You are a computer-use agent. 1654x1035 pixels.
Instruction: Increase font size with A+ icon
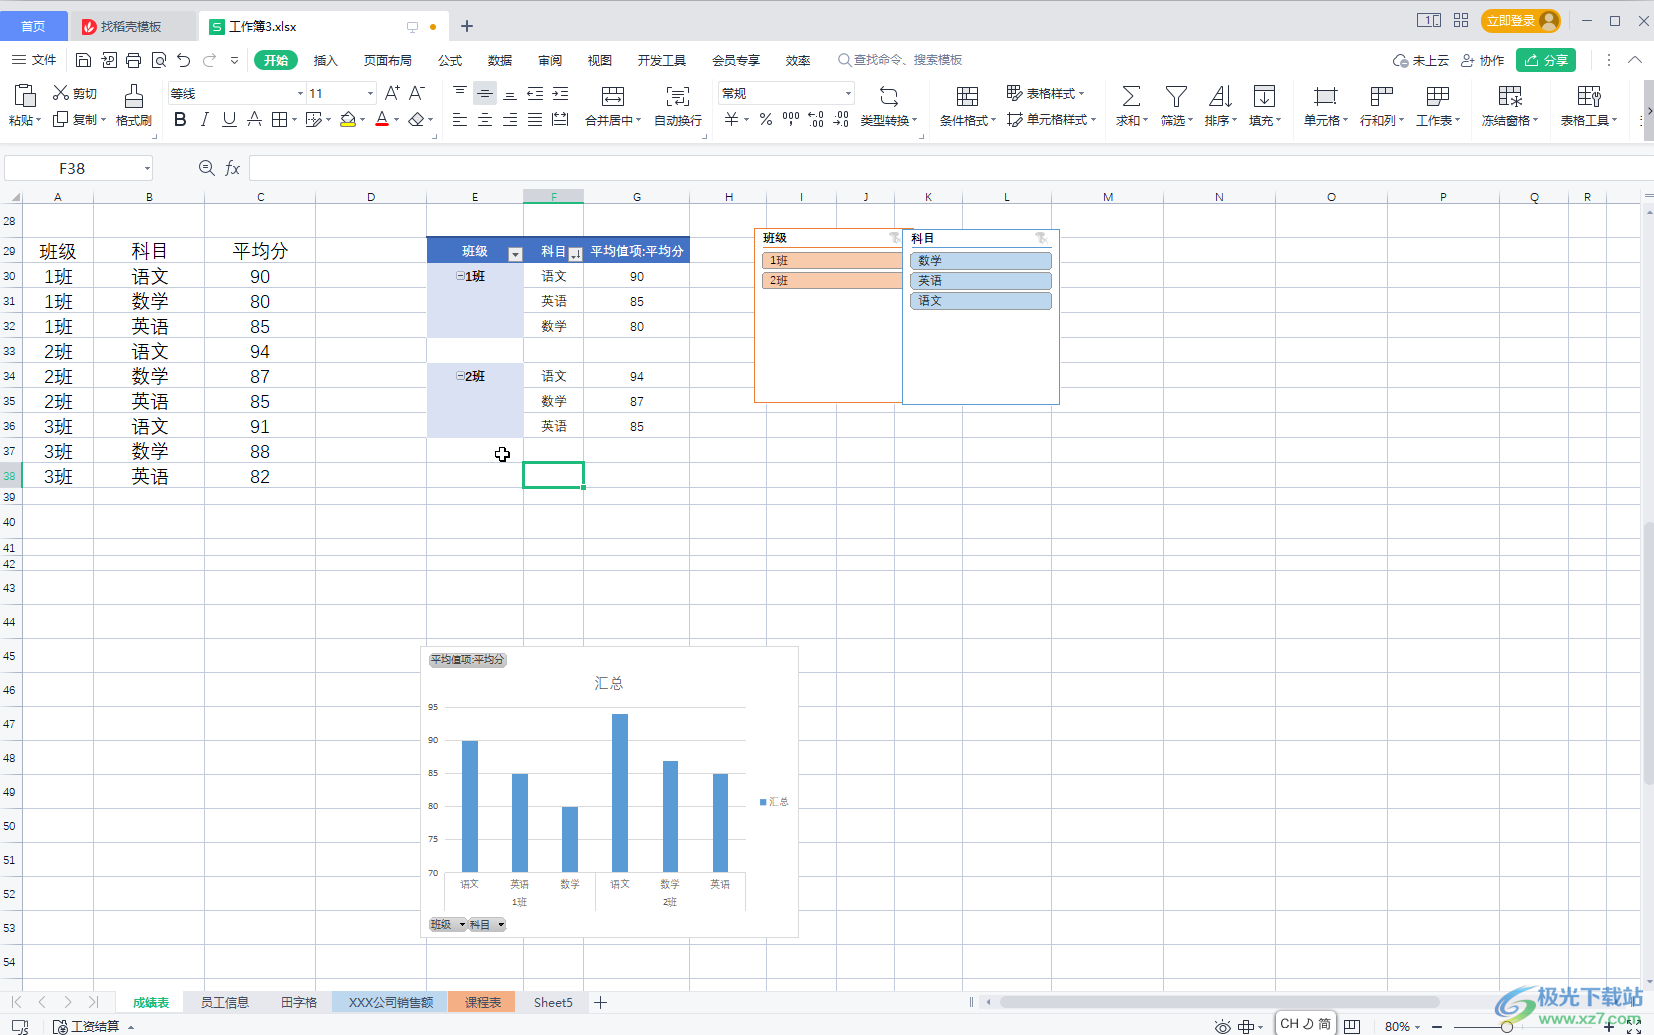coord(392,93)
